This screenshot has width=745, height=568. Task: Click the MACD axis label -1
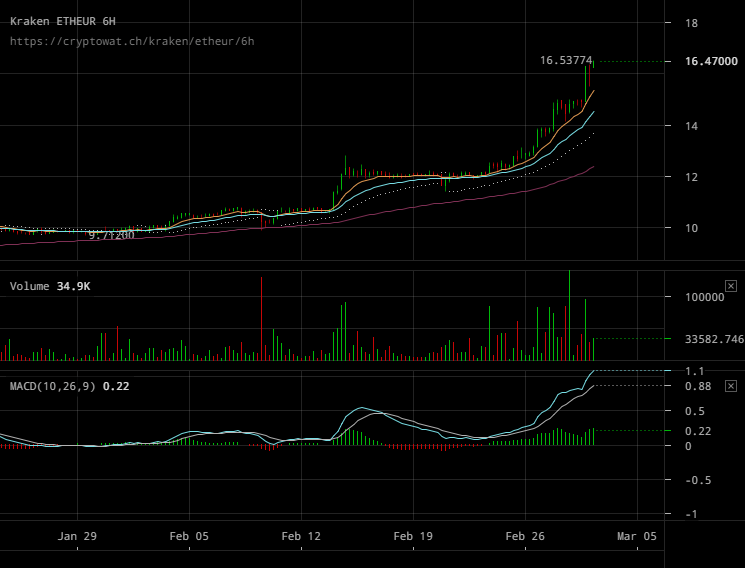(x=691, y=514)
